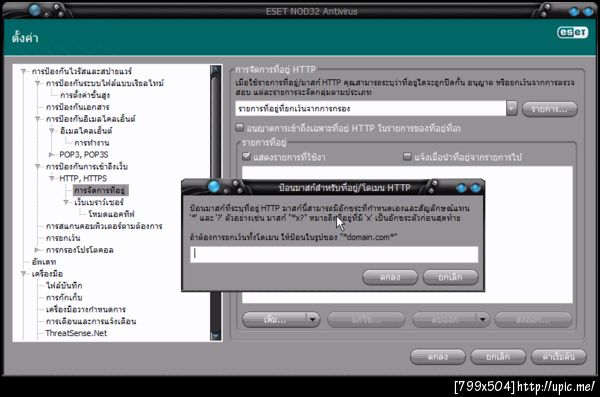Image resolution: width=600 pixels, height=397 pixels.
Task: Select เครื่องมือวางกำหนดการ tree item
Action: tap(86, 309)
